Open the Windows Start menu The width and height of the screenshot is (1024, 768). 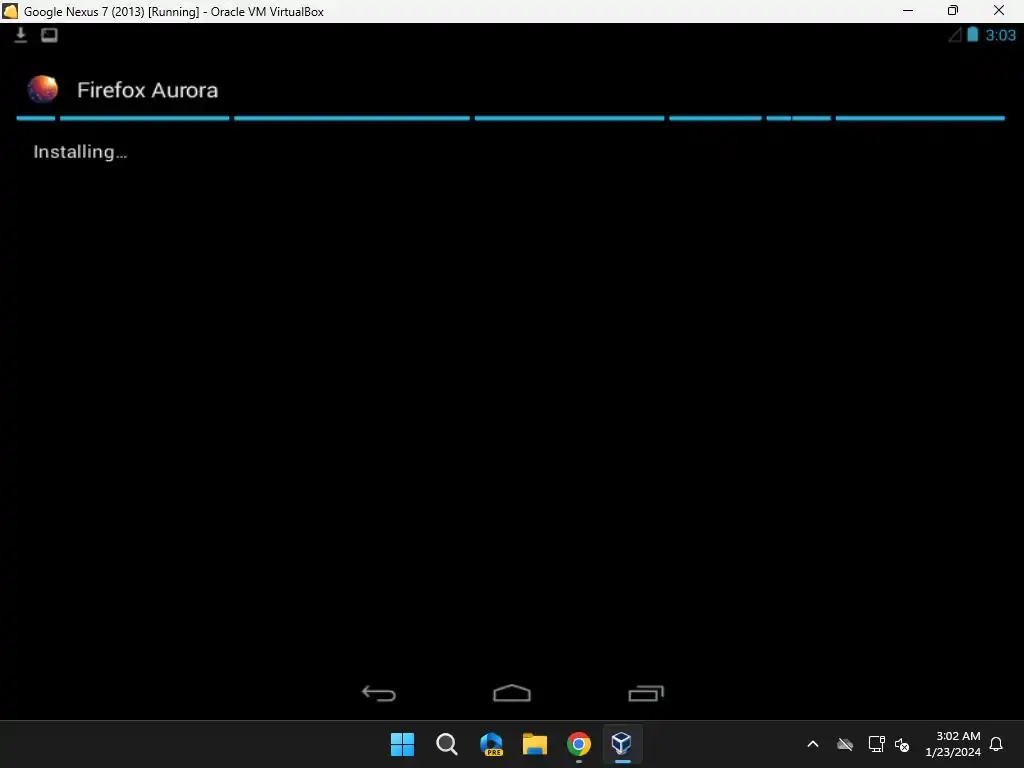(x=402, y=744)
